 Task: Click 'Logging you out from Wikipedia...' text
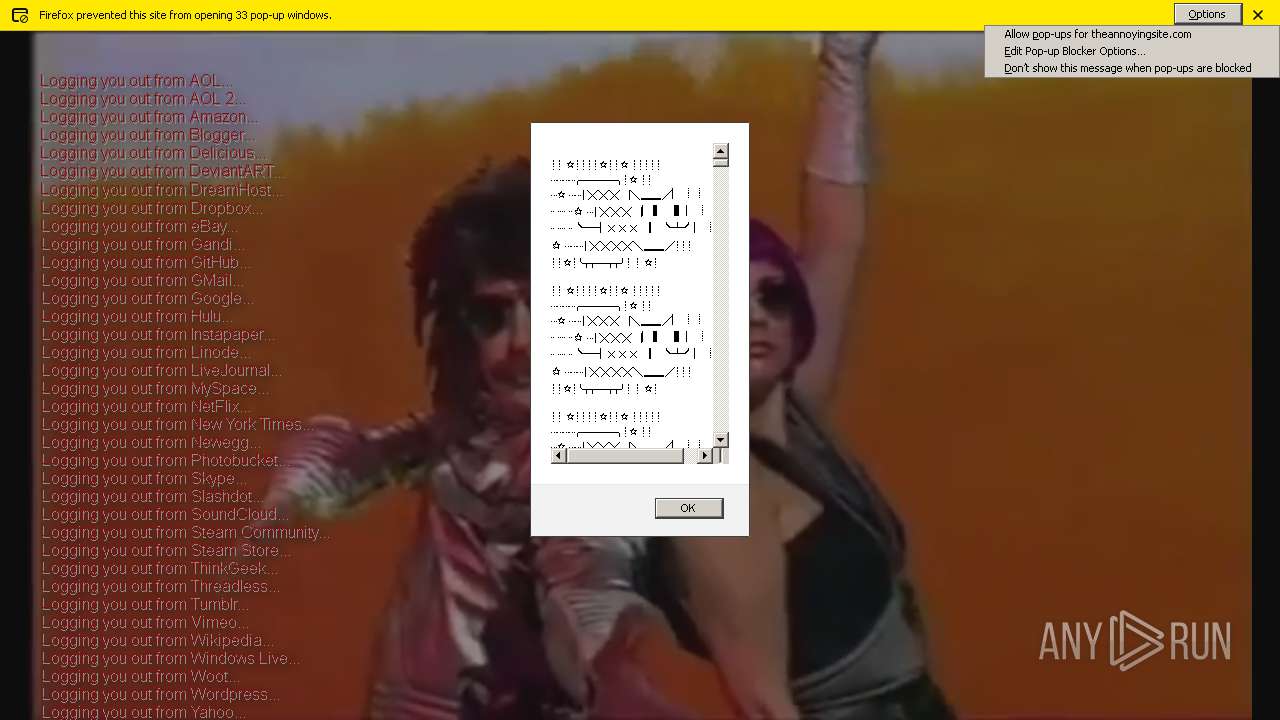[157, 640]
